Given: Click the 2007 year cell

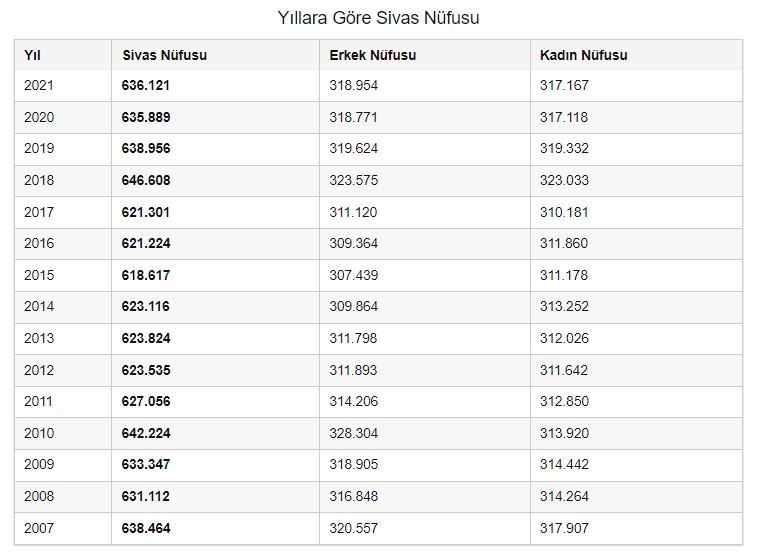Looking at the screenshot, I should click(x=39, y=528).
